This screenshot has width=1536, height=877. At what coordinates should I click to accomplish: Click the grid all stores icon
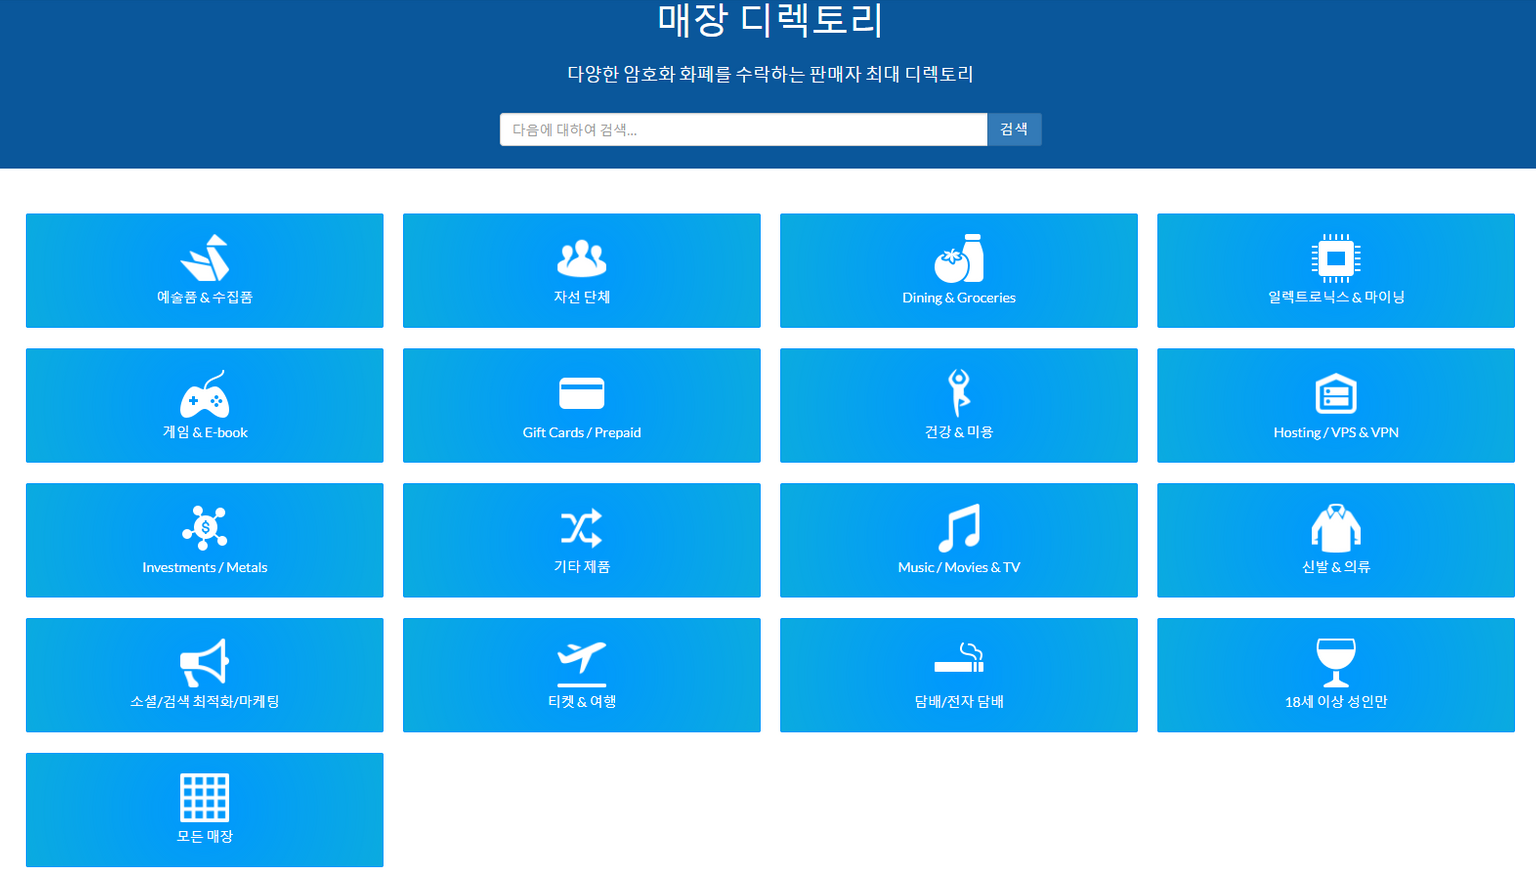tap(205, 797)
